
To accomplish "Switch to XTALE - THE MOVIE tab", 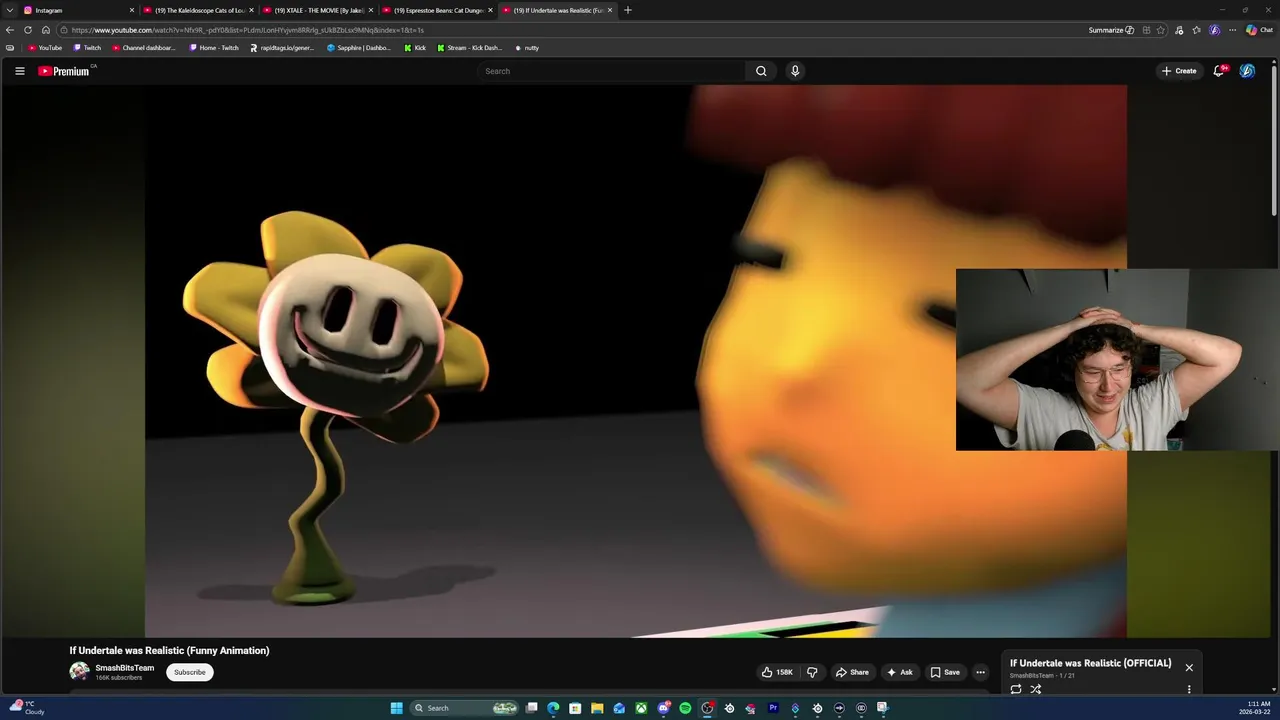I will click(318, 10).
